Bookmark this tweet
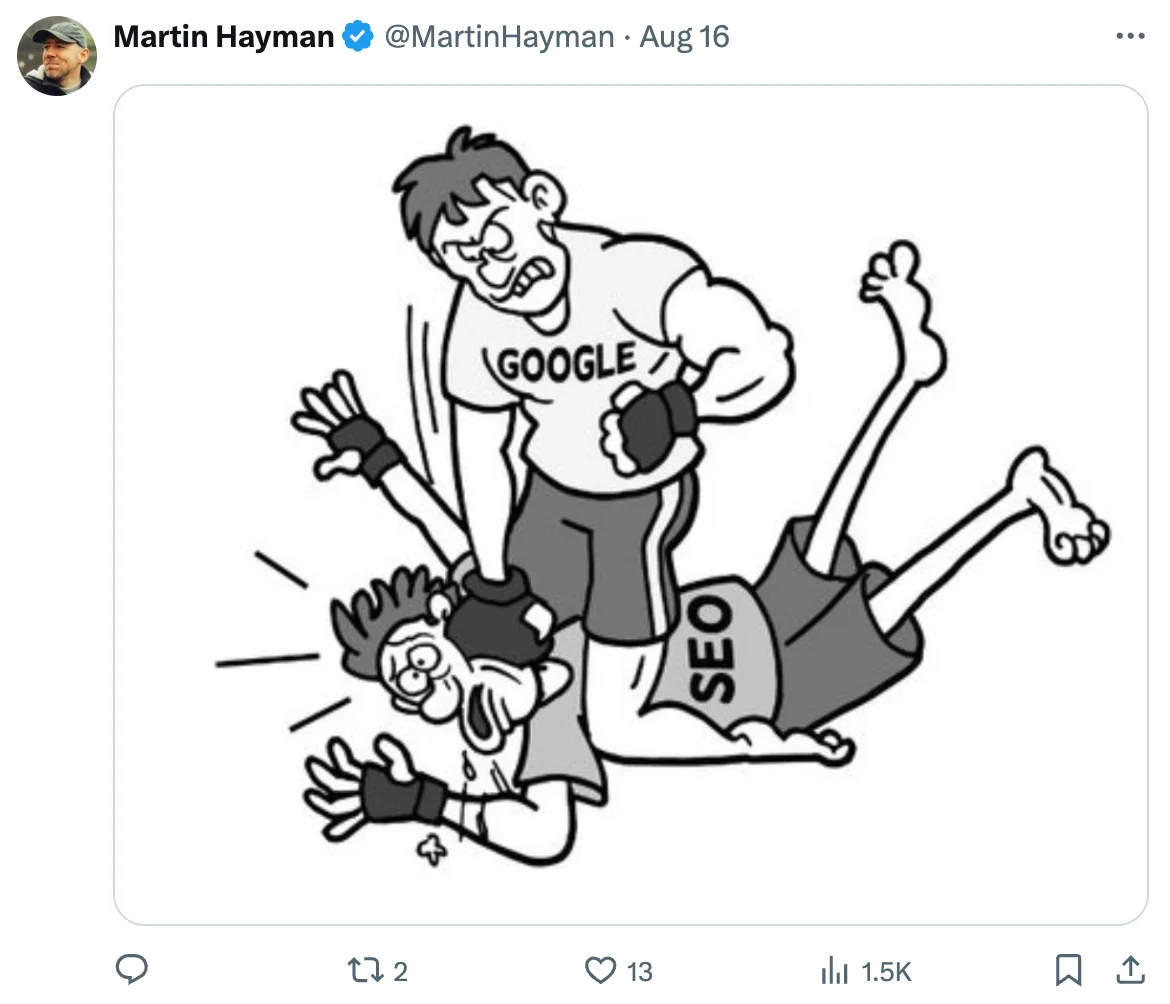The height and width of the screenshot is (1004, 1170). 1068,970
